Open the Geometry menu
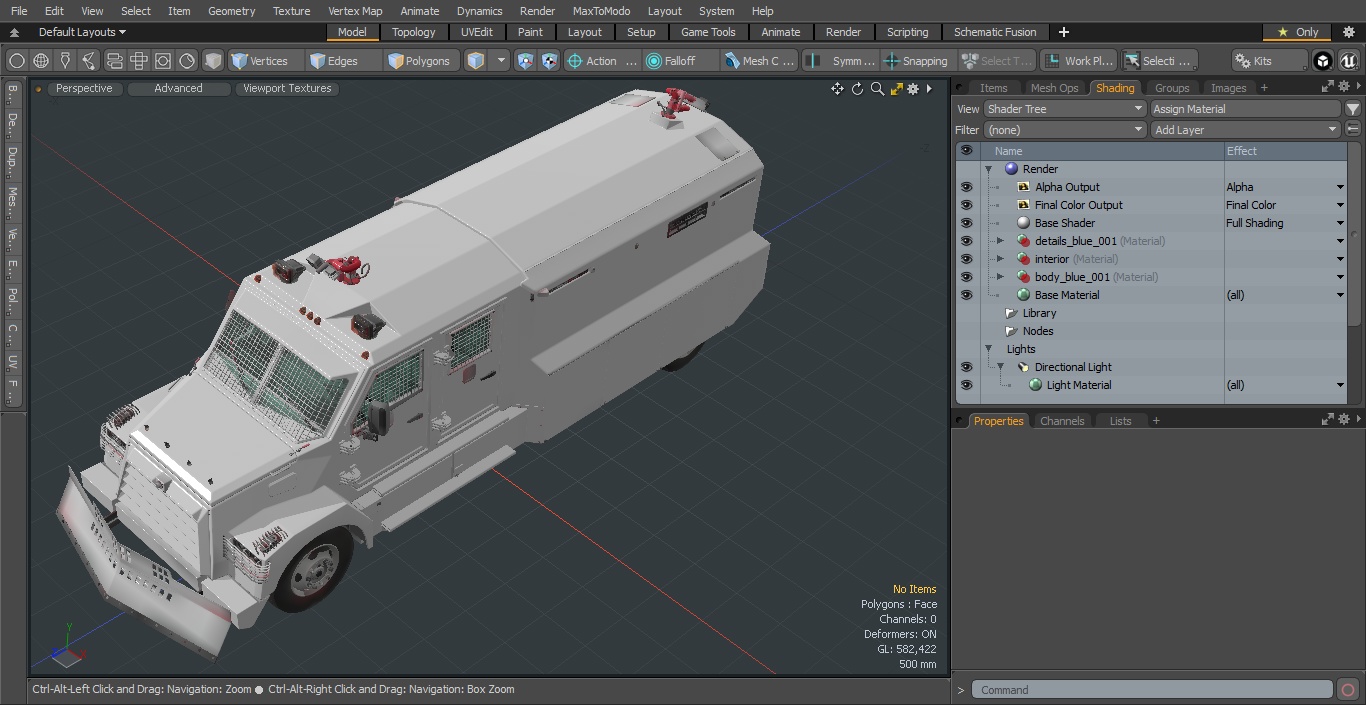The height and width of the screenshot is (705, 1366). click(x=231, y=11)
